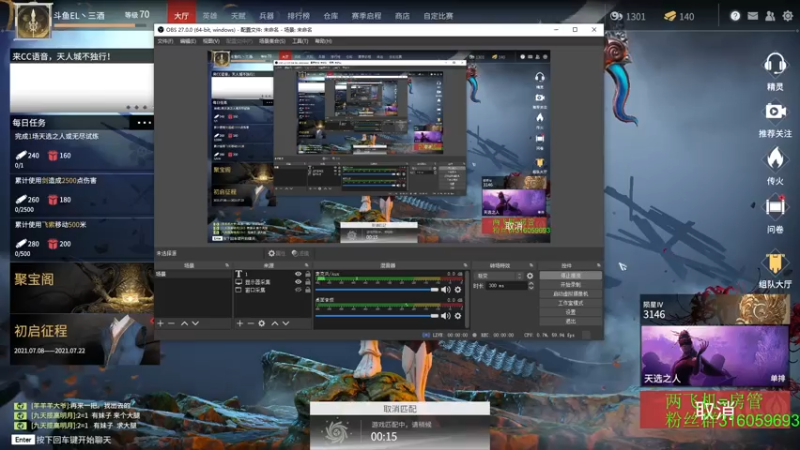
Task: Open the 问卷 survey icon
Action: click(x=774, y=207)
